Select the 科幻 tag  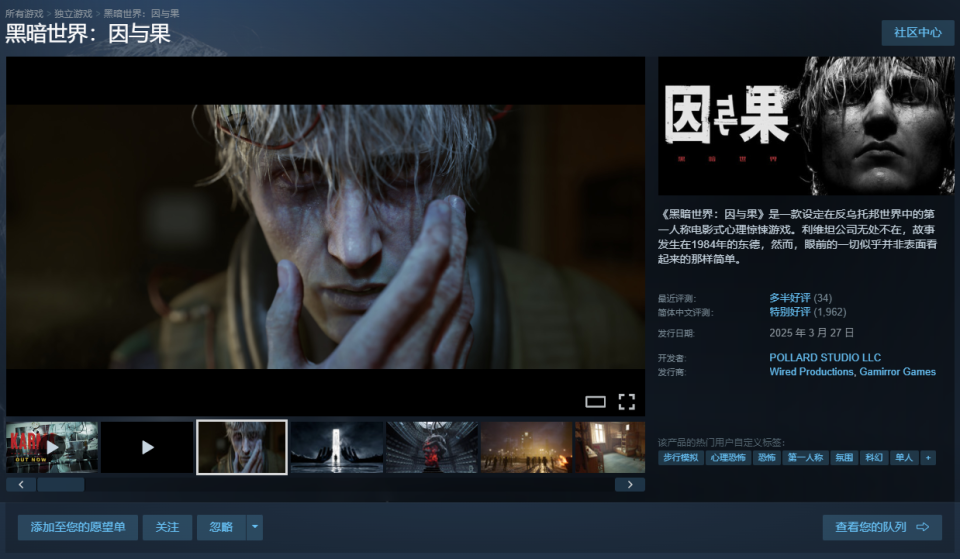click(874, 457)
